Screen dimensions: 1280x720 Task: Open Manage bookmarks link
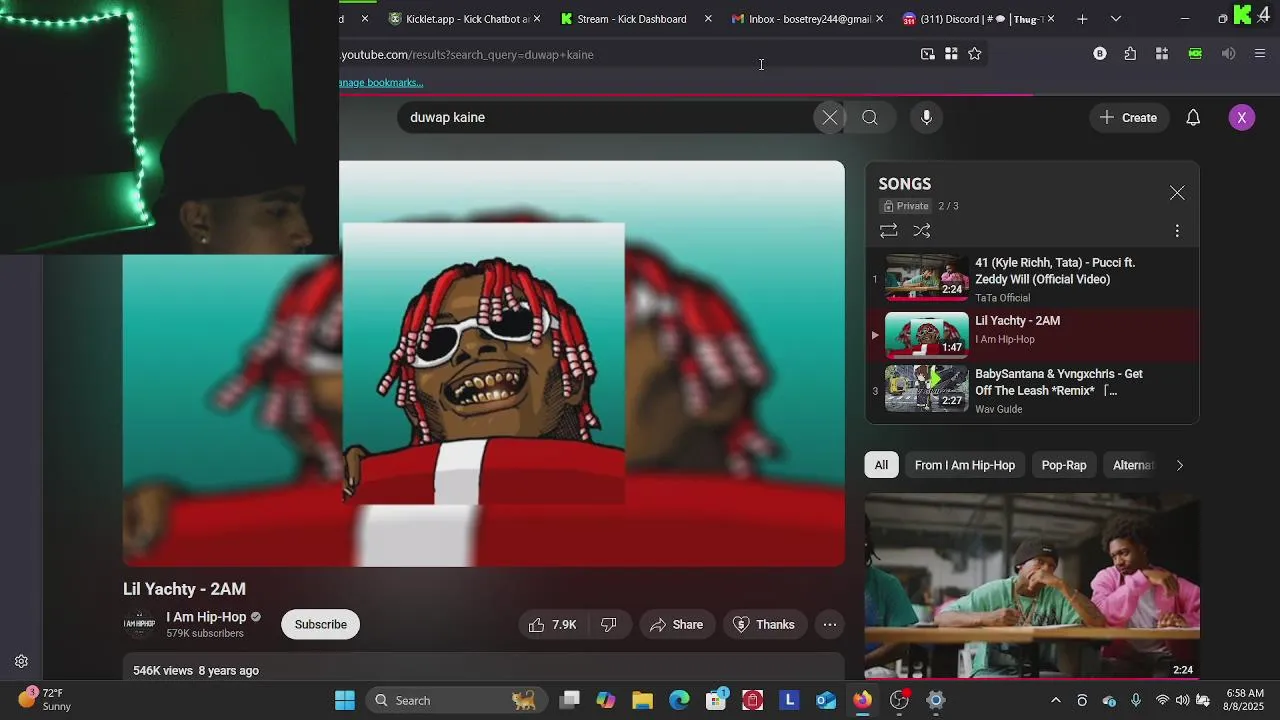coord(381,83)
